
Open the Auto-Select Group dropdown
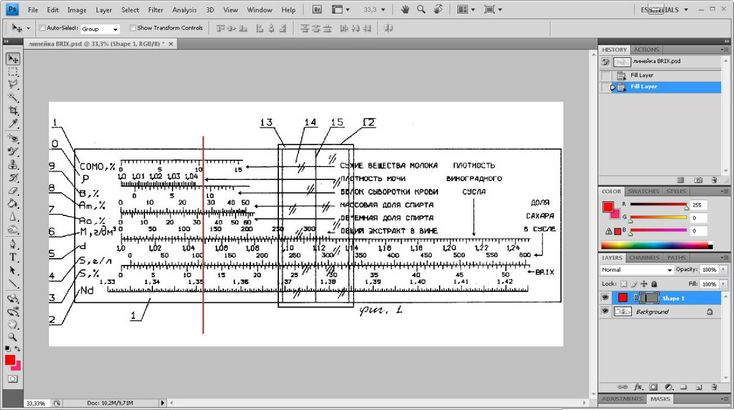click(100, 29)
